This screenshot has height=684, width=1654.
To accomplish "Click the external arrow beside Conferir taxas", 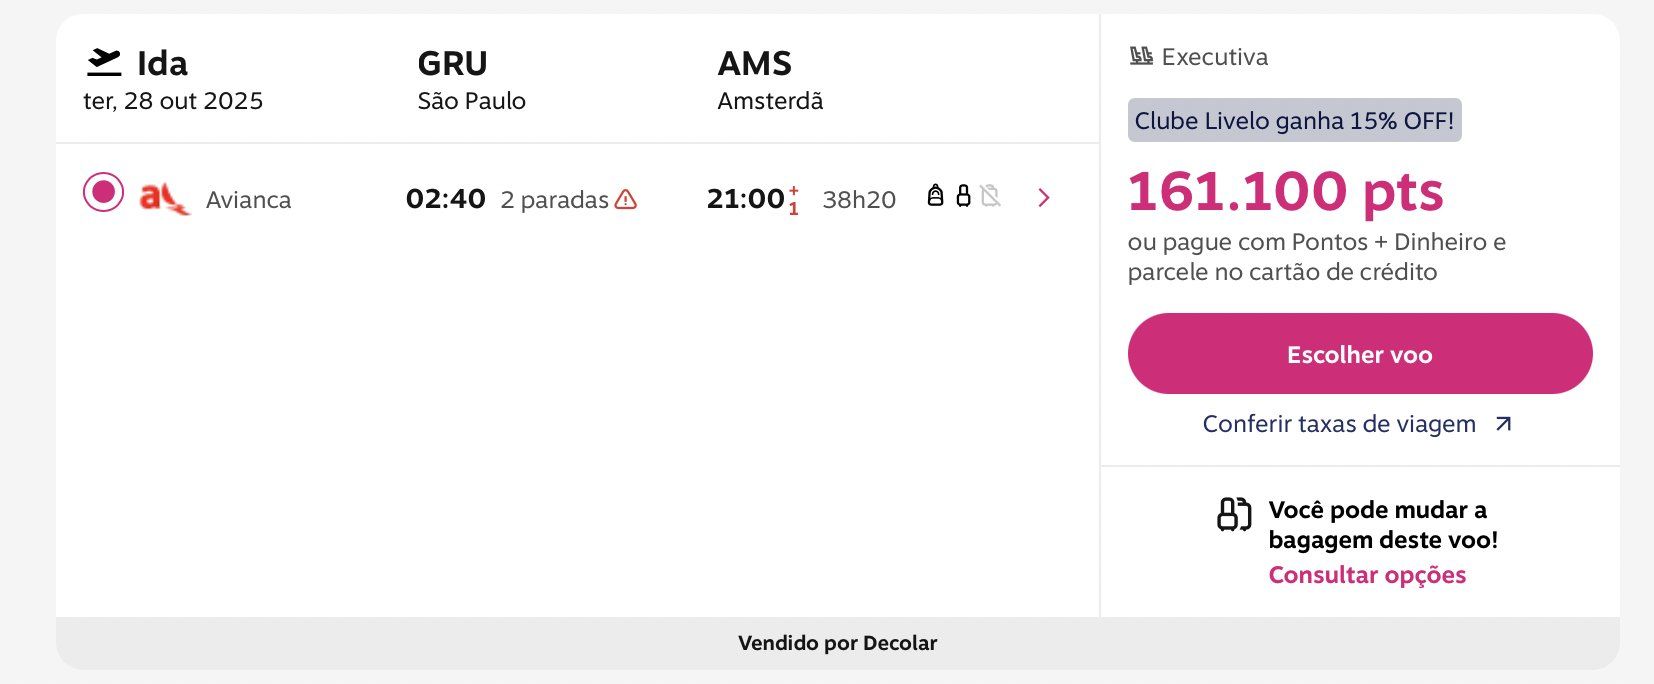I will click(x=1503, y=424).
